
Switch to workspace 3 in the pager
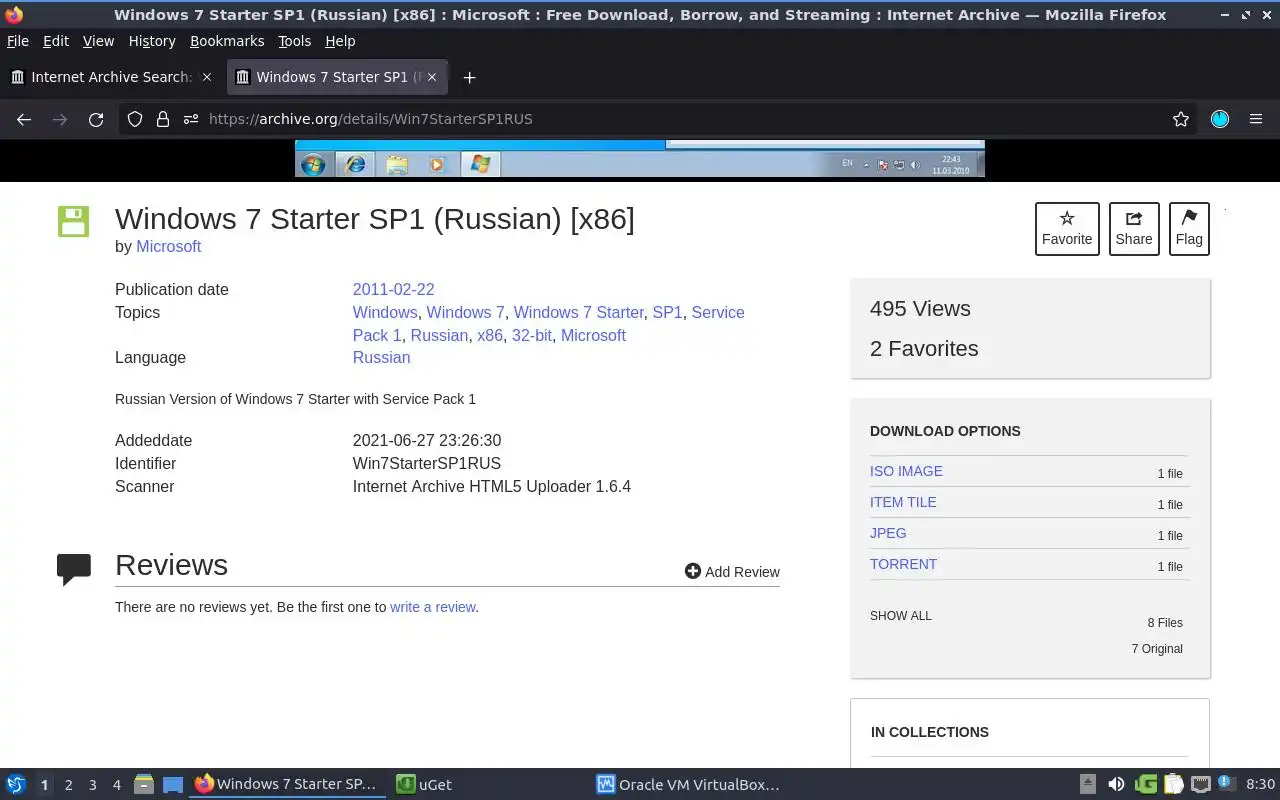93,785
